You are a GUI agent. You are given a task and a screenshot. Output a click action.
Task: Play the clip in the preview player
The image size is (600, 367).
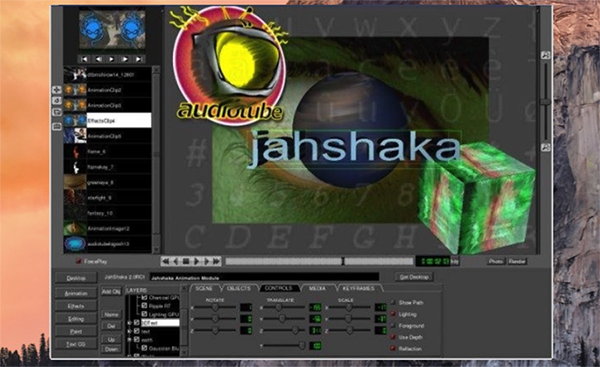[x=111, y=59]
